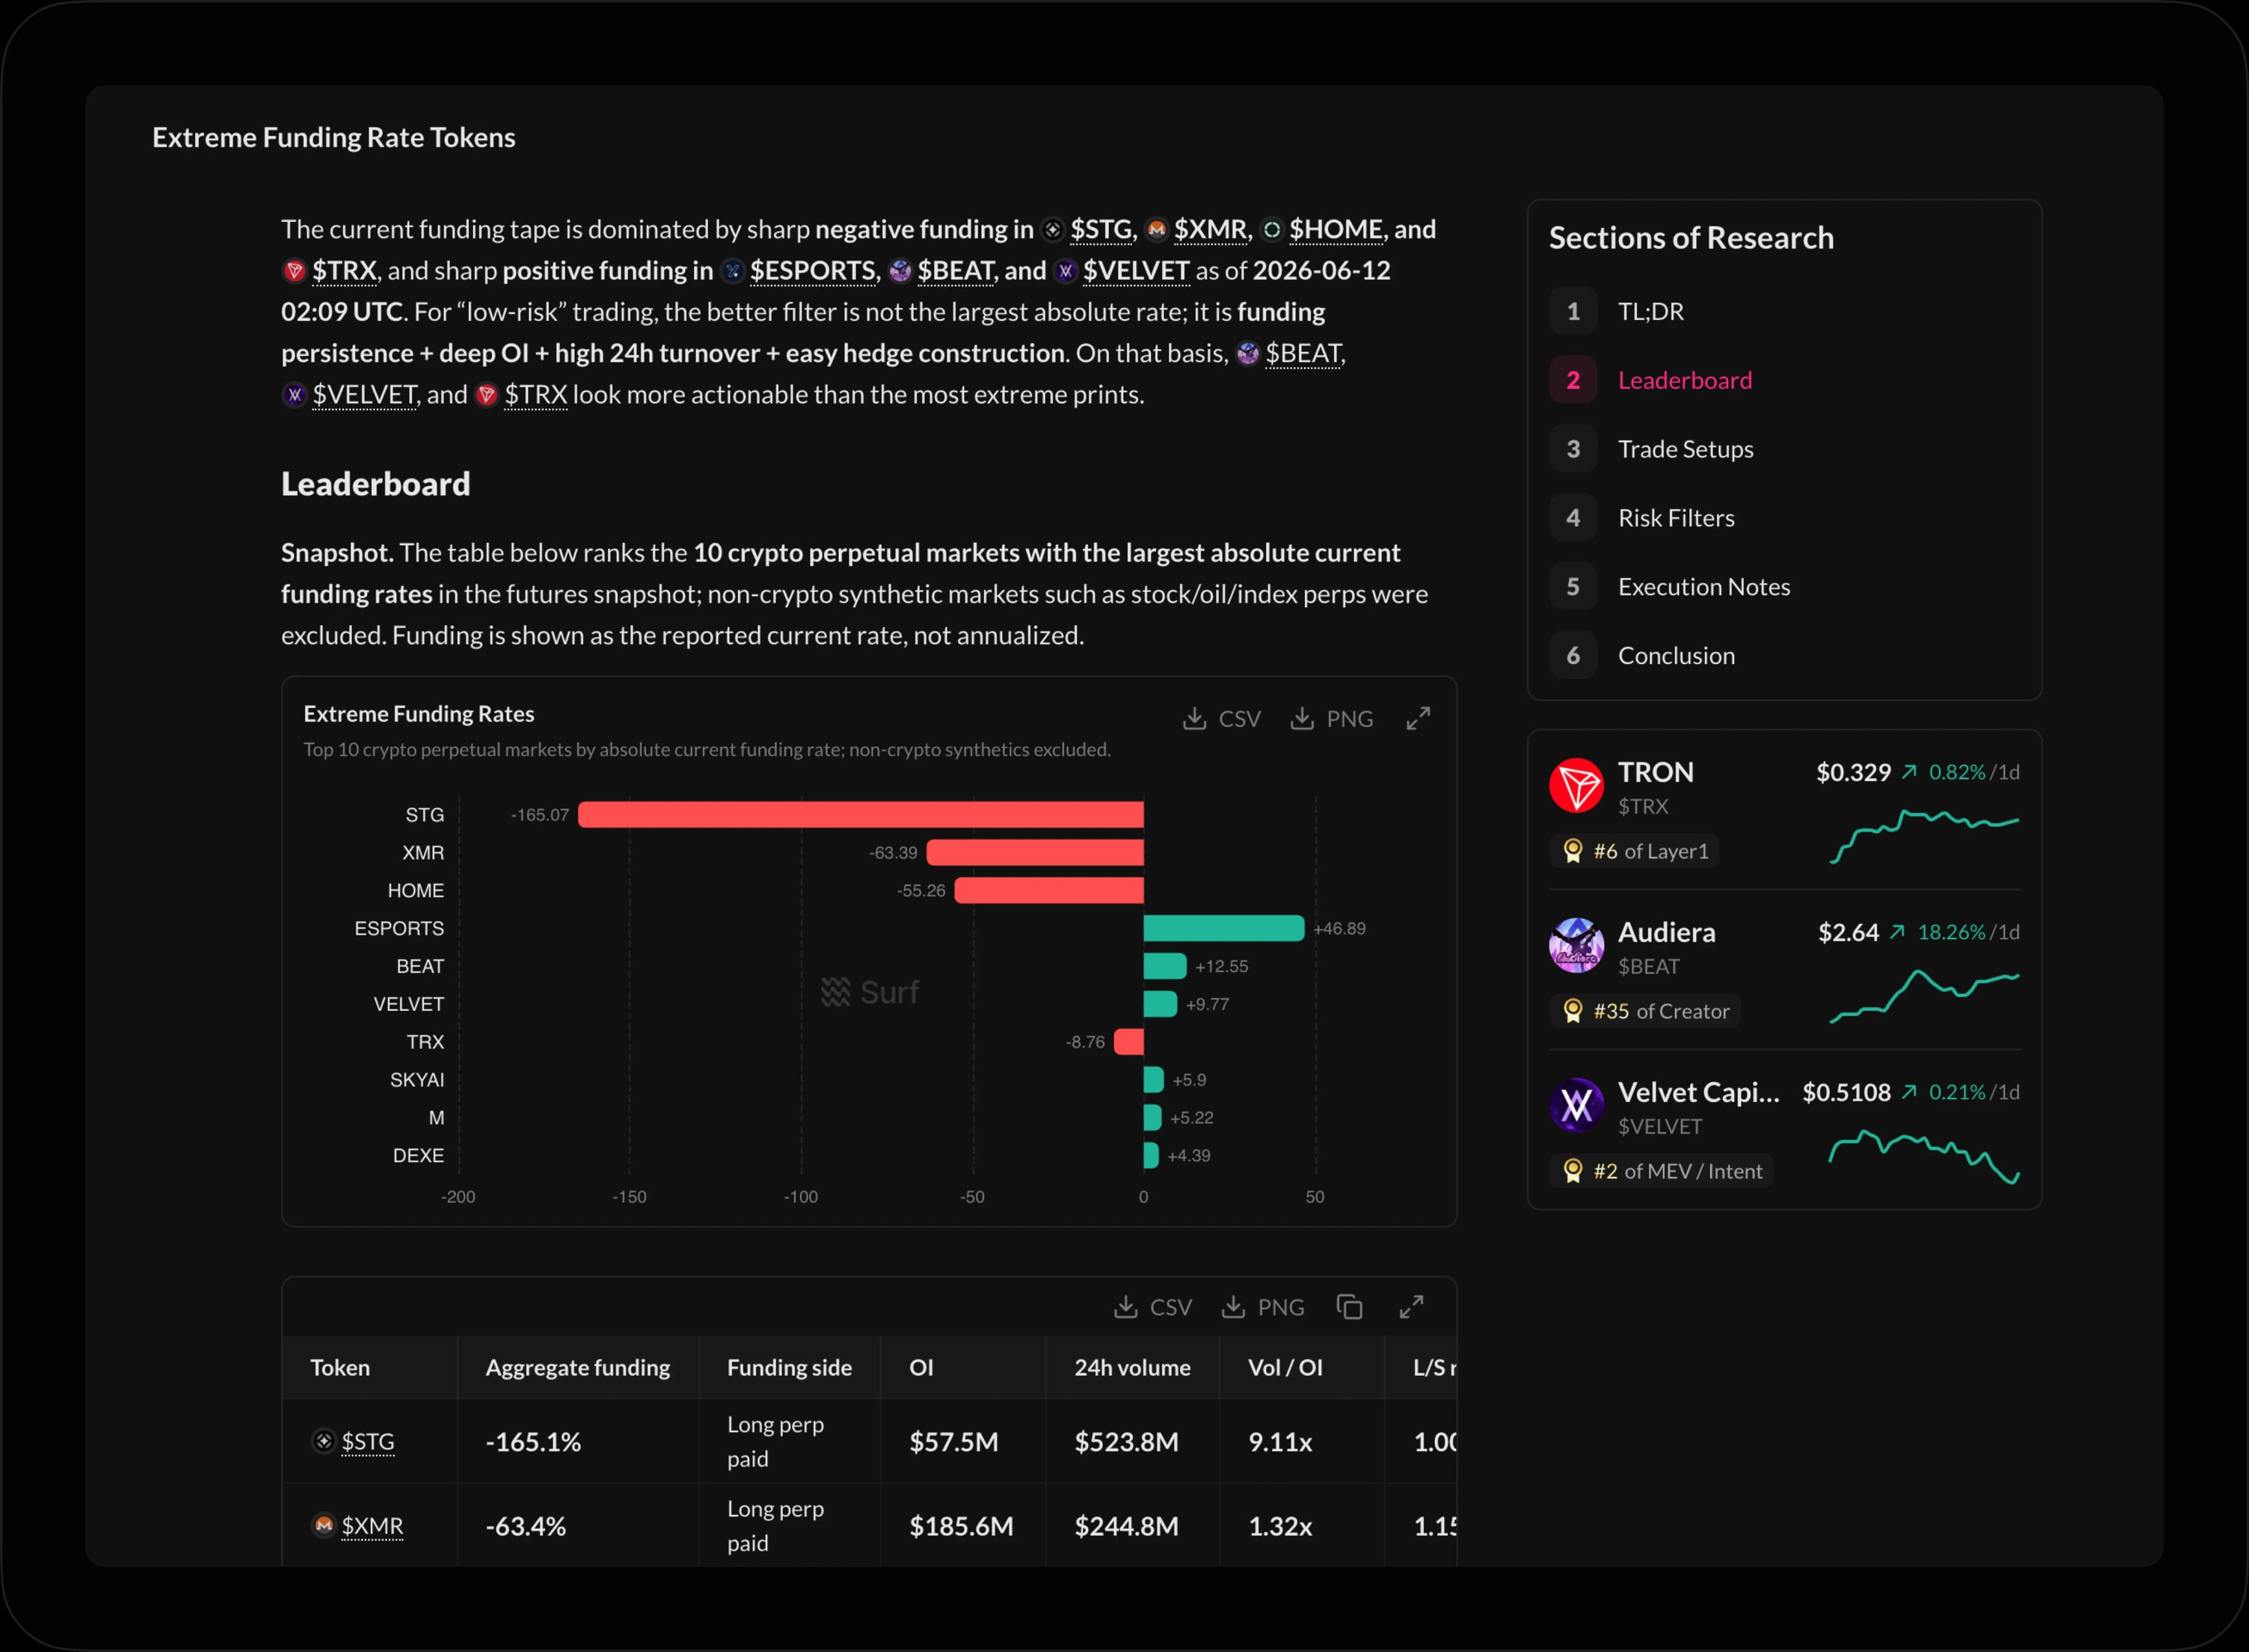Open the $XMR link in the intro paragraph
This screenshot has width=2249, height=1652.
(x=1210, y=230)
